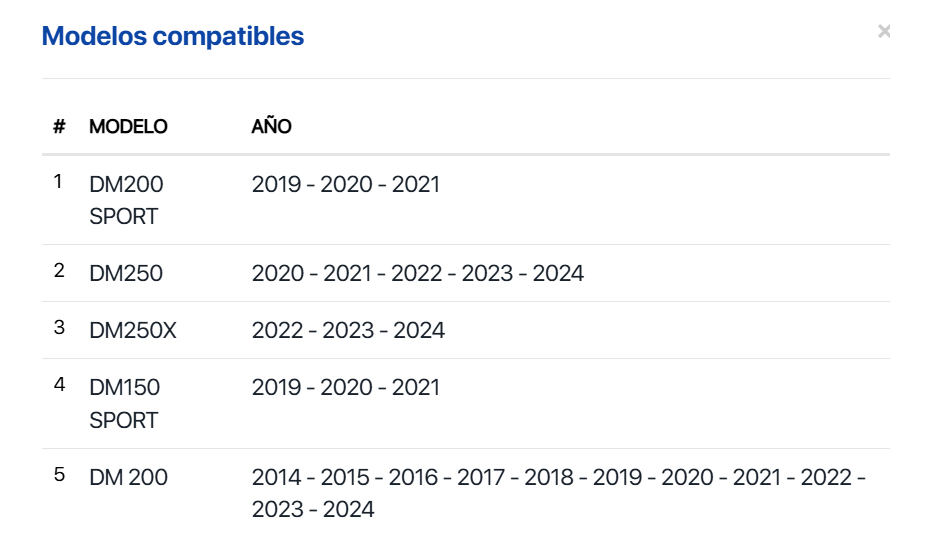Viewport: 932px width, 542px height.
Task: Select the DM150 SPORT model cell
Action: click(125, 403)
